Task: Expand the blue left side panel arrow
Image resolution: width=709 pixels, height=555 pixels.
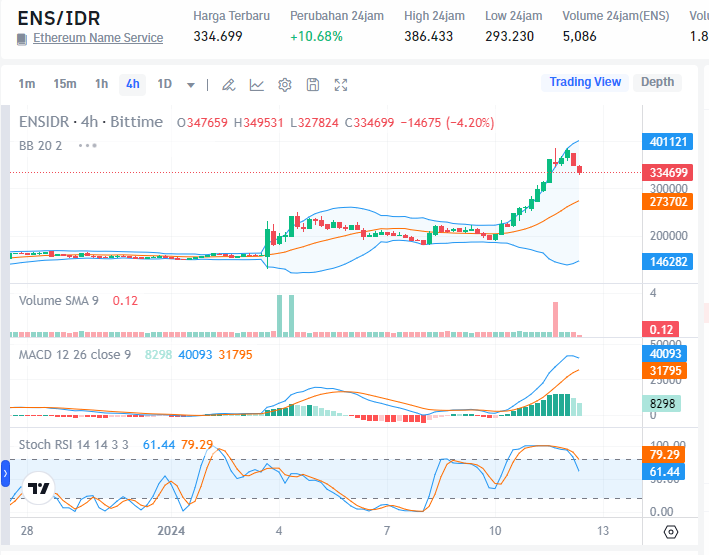Action: pos(5,474)
